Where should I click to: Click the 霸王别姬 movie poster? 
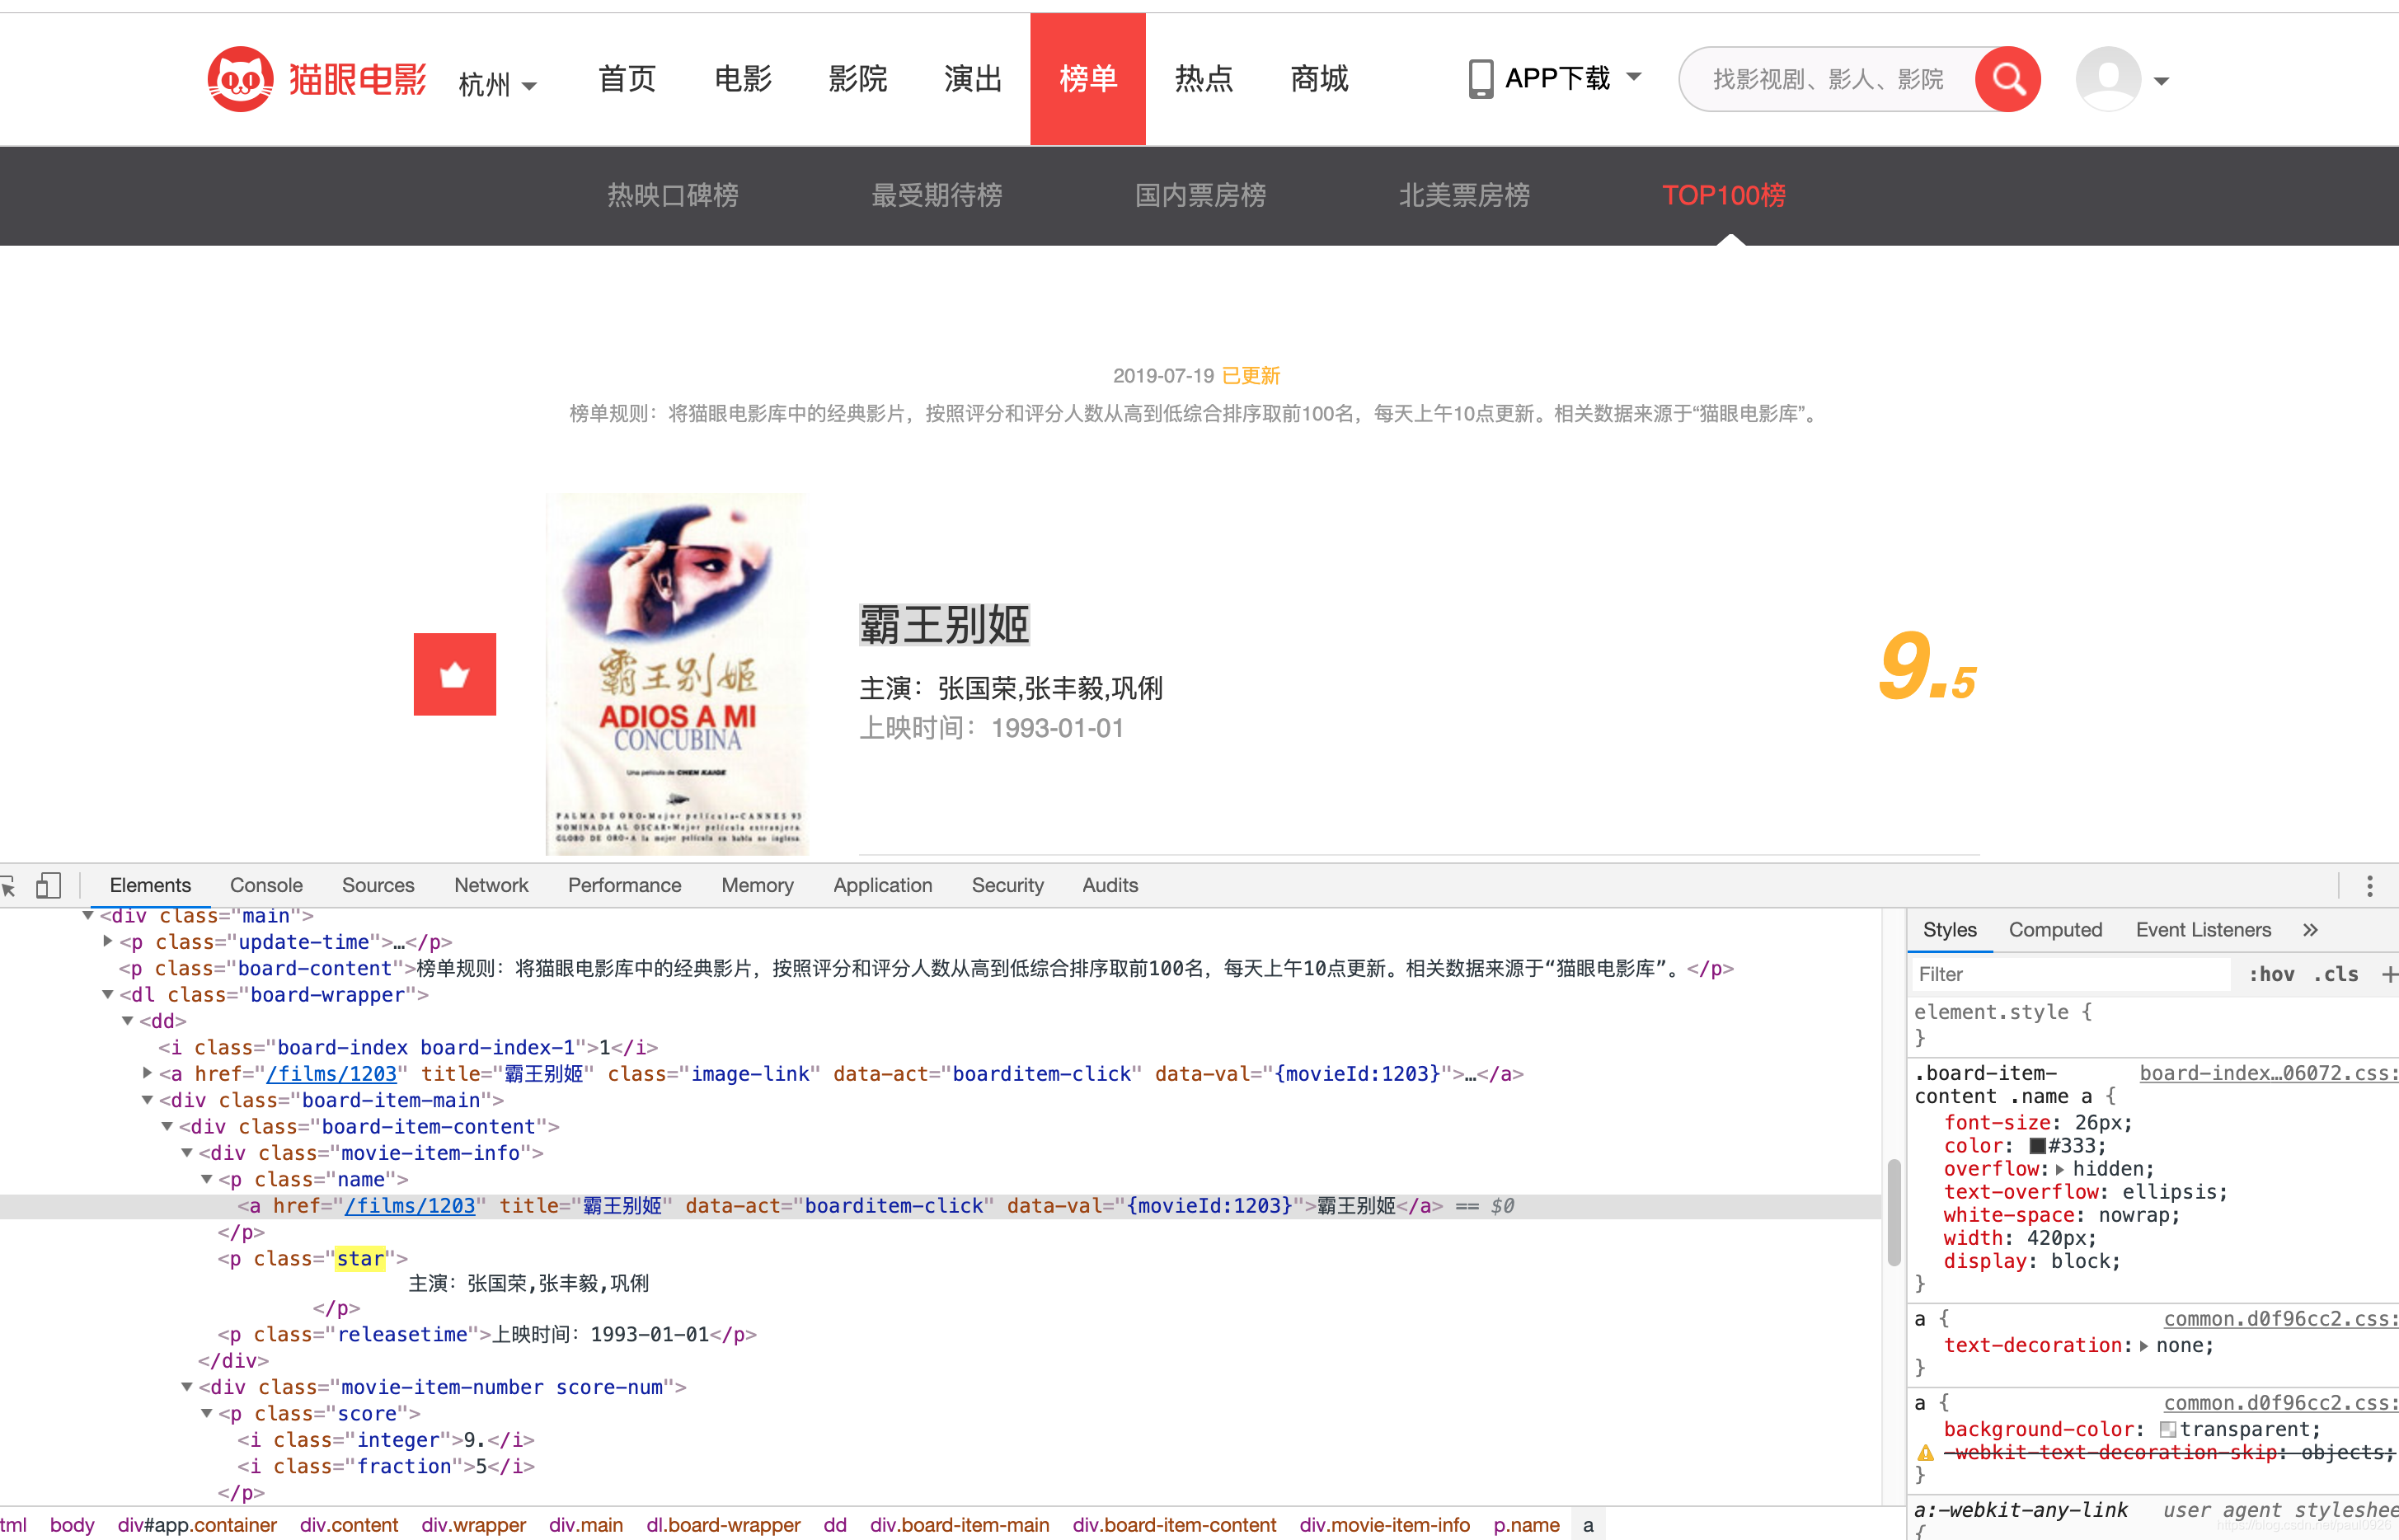pos(677,674)
